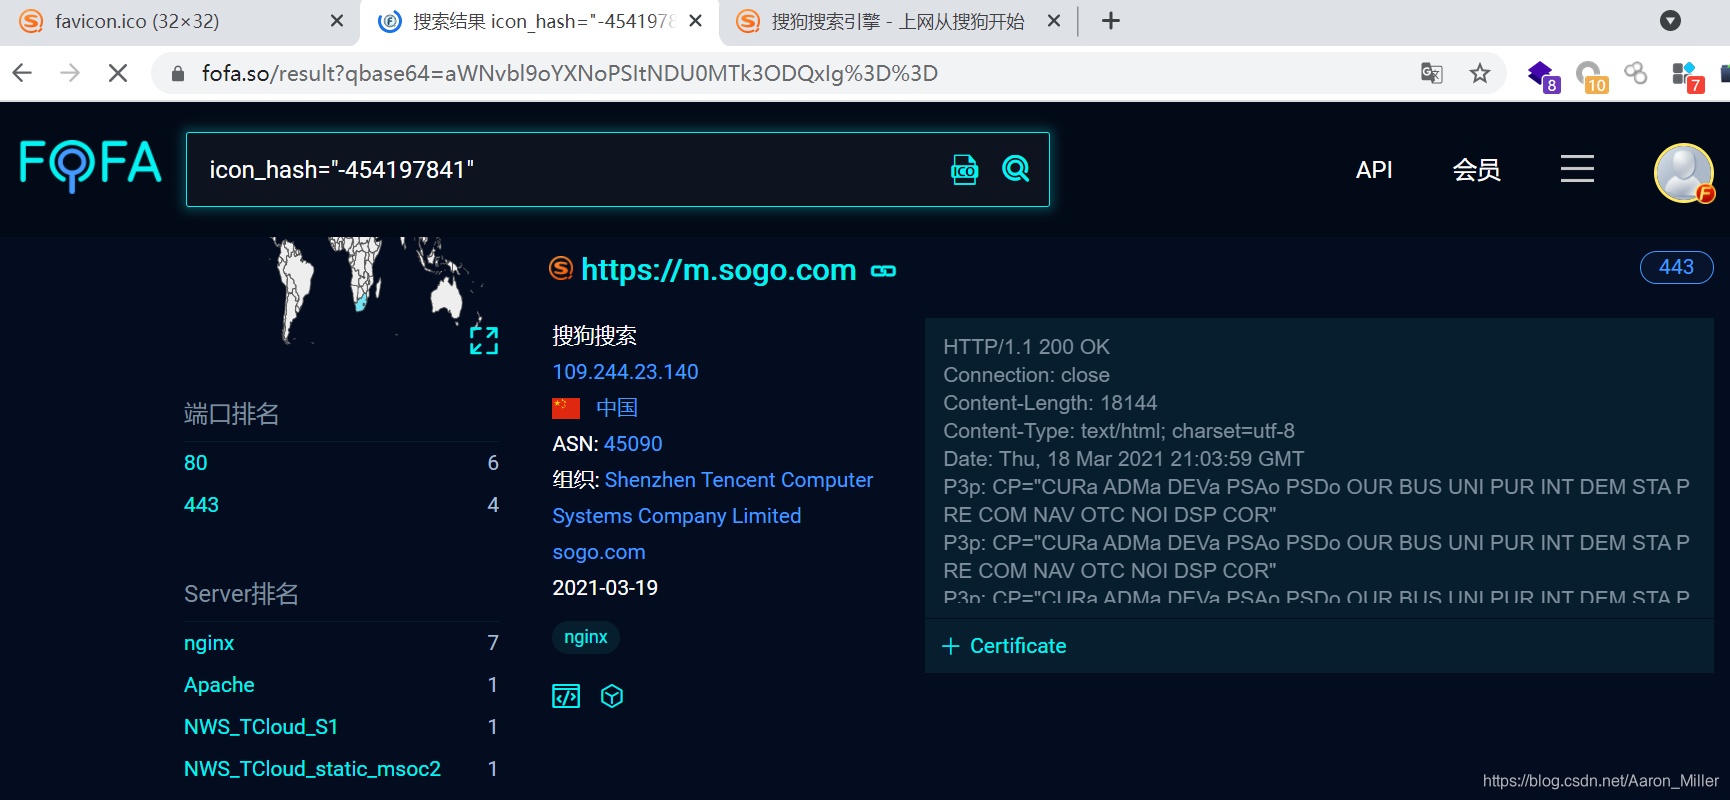The height and width of the screenshot is (800, 1730).
Task: Open the new tab button
Action: (x=1111, y=21)
